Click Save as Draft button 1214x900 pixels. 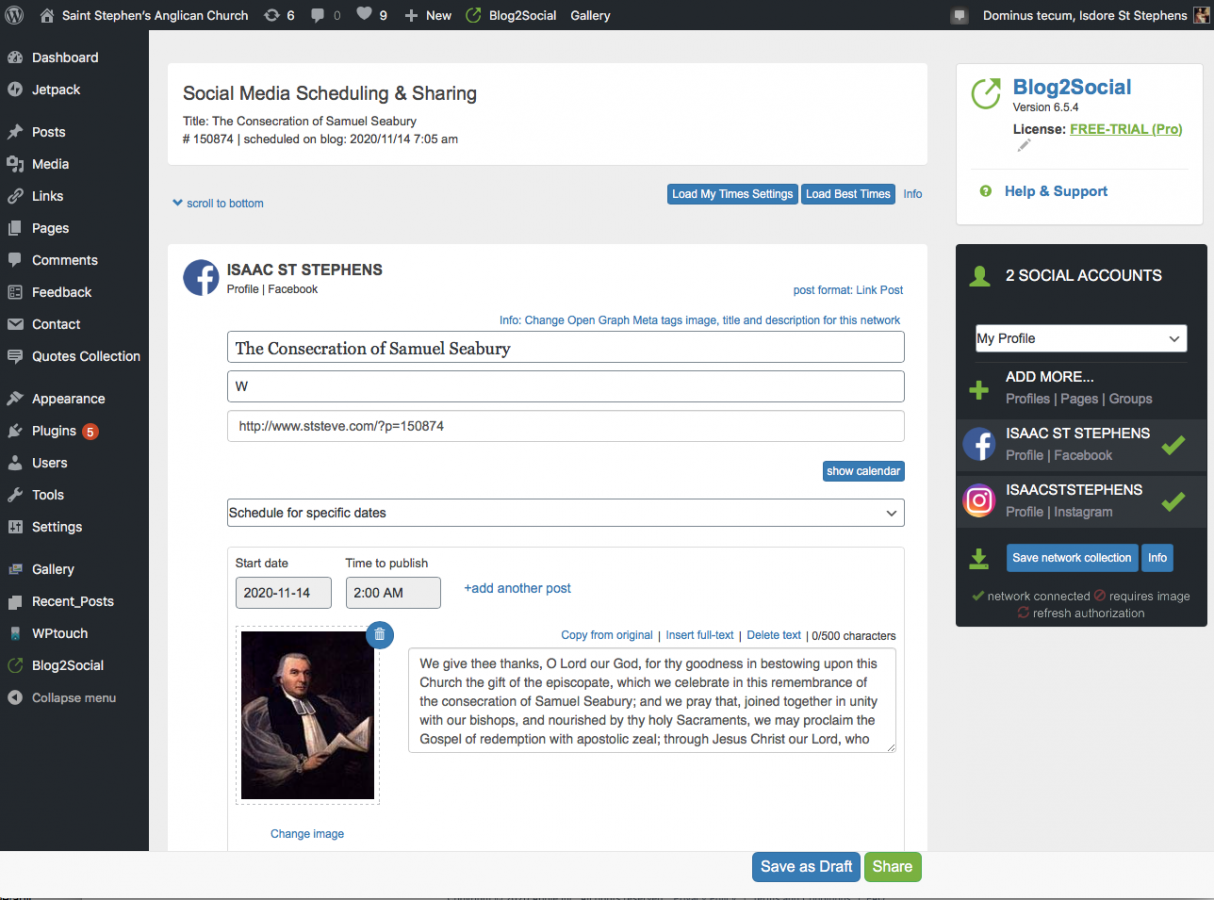click(806, 867)
